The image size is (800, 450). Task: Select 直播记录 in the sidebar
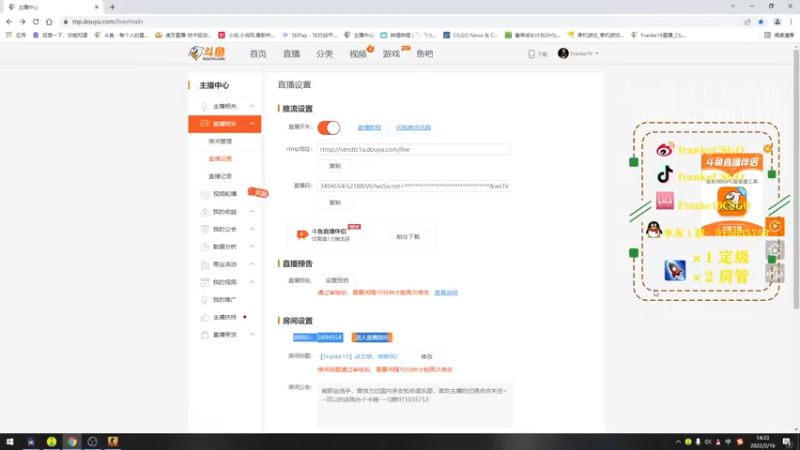click(x=220, y=176)
